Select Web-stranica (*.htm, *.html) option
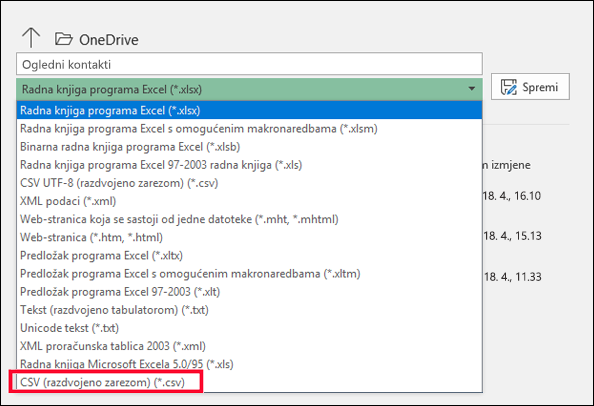The width and height of the screenshot is (594, 406). click(x=249, y=237)
